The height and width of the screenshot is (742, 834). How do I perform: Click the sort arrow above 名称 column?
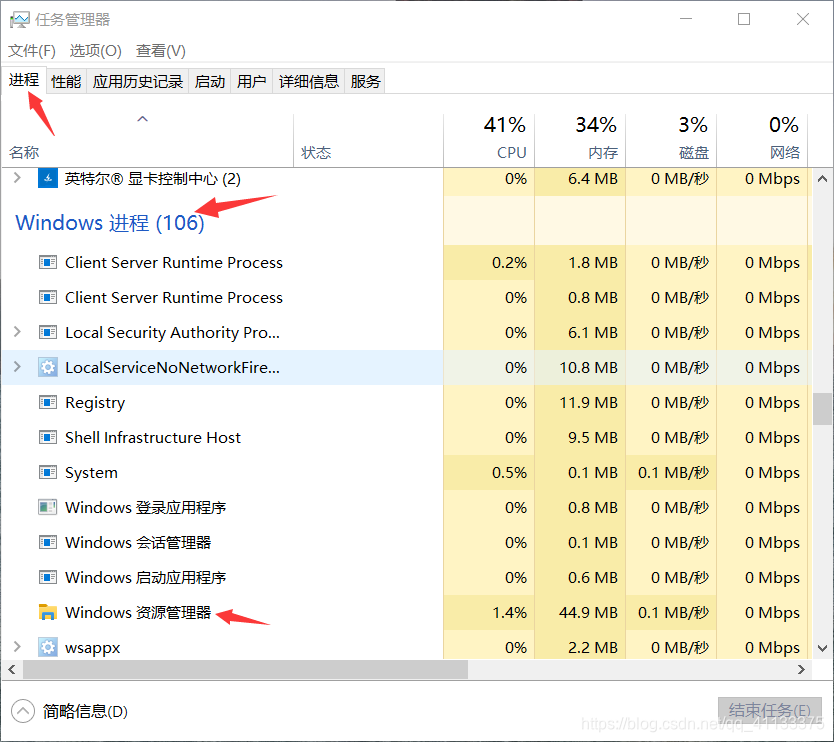pyautogui.click(x=142, y=119)
